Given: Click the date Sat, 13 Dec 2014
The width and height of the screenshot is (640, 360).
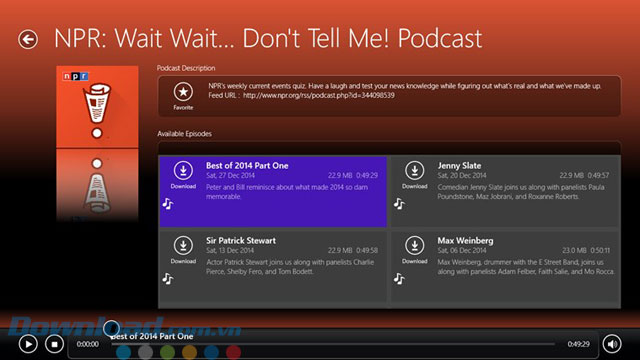Looking at the screenshot, I should pos(230,251).
